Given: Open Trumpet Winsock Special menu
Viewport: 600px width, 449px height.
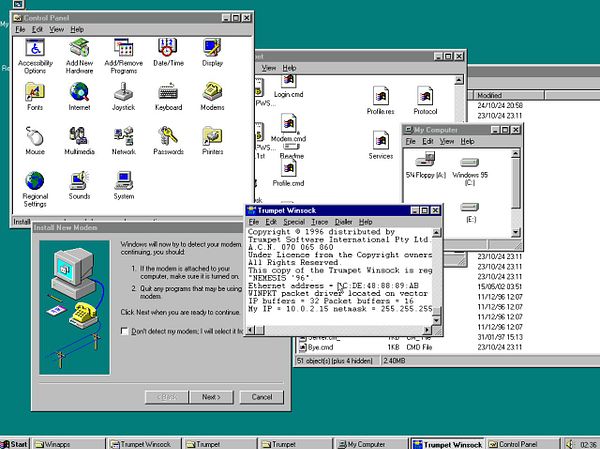Looking at the screenshot, I should [x=294, y=222].
